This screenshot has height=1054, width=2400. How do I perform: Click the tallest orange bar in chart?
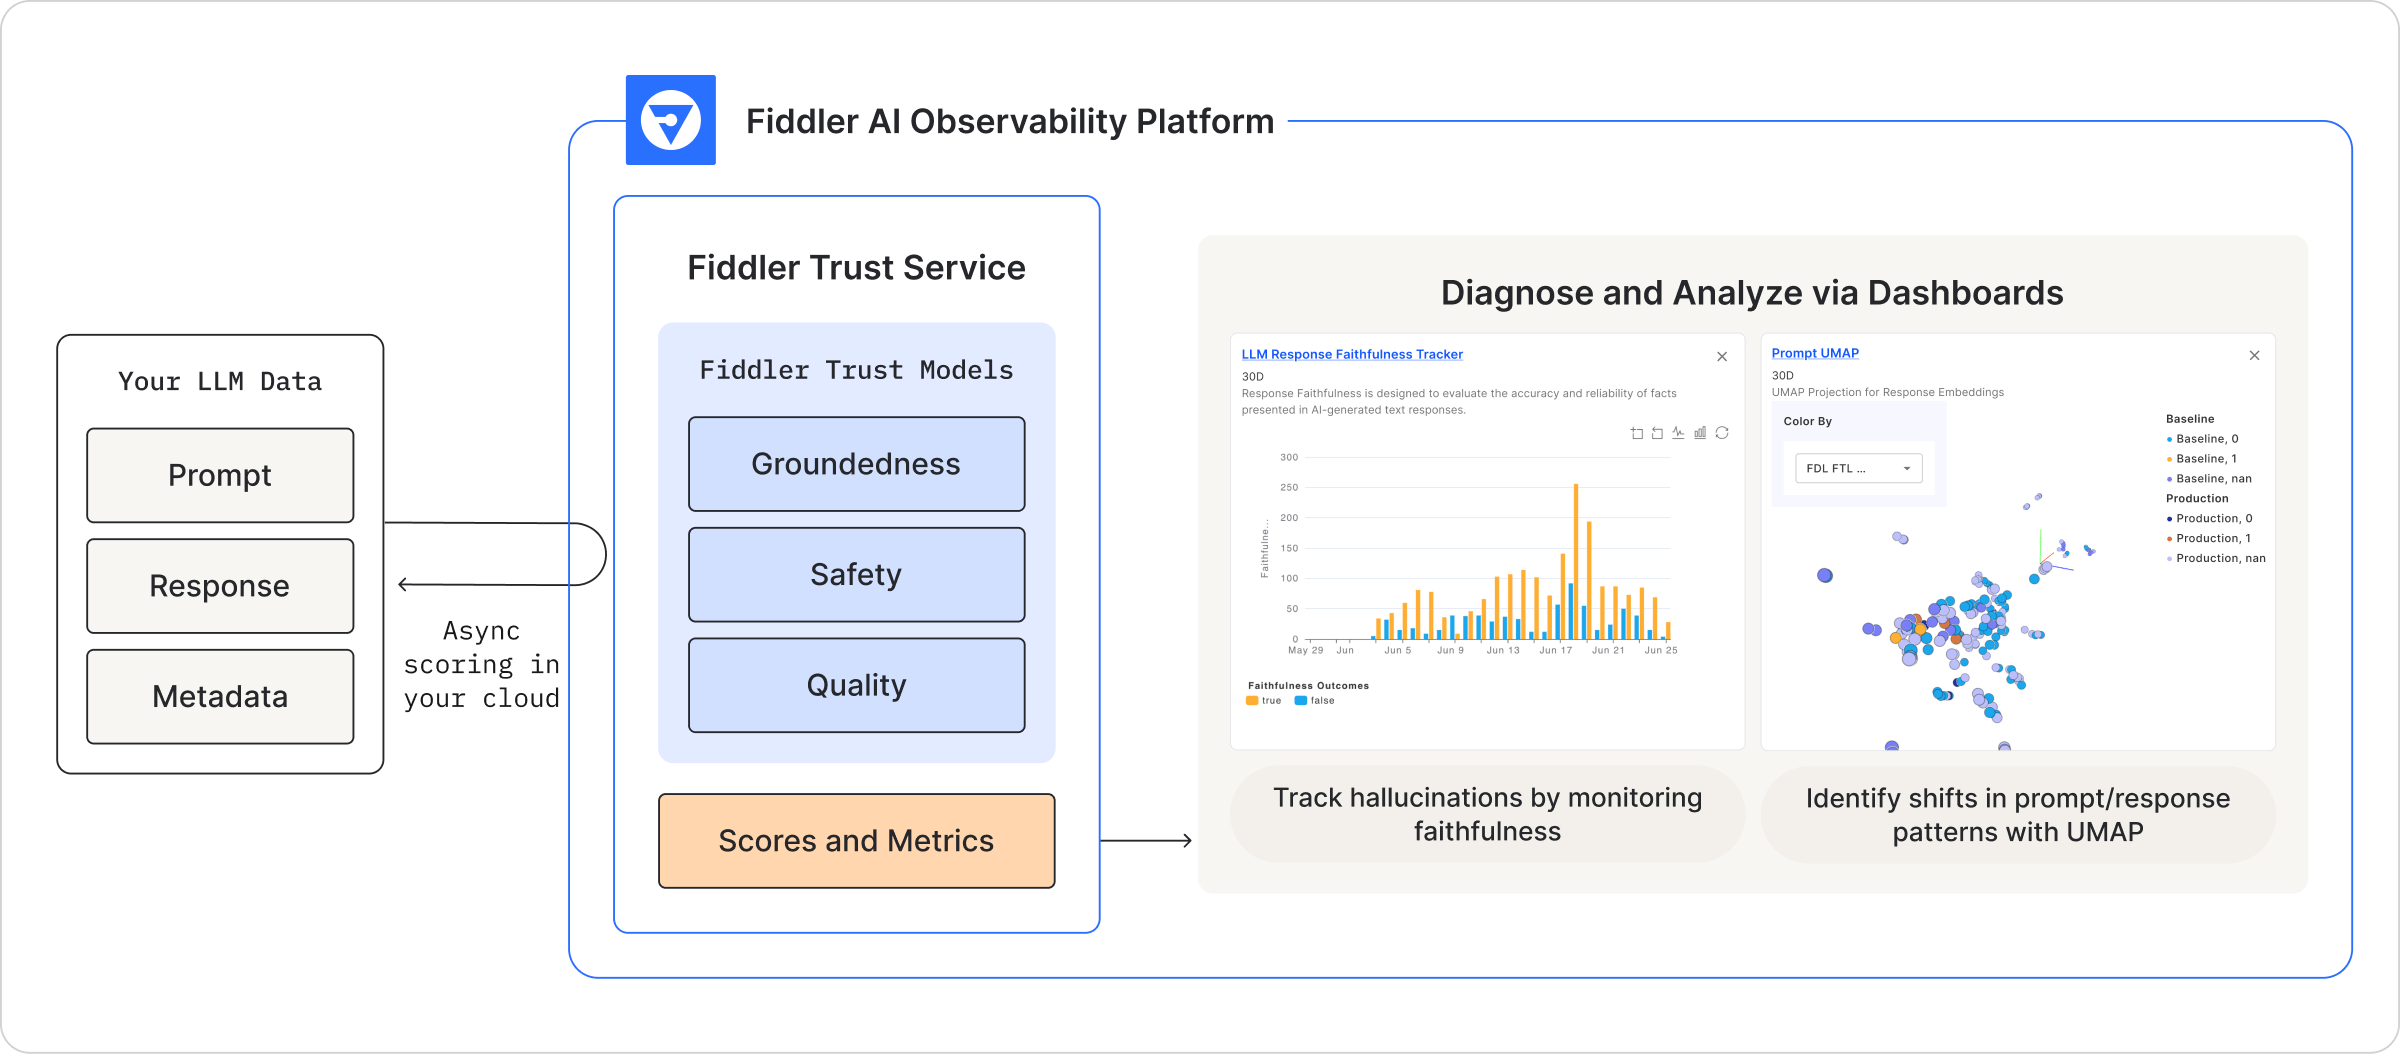(1576, 561)
